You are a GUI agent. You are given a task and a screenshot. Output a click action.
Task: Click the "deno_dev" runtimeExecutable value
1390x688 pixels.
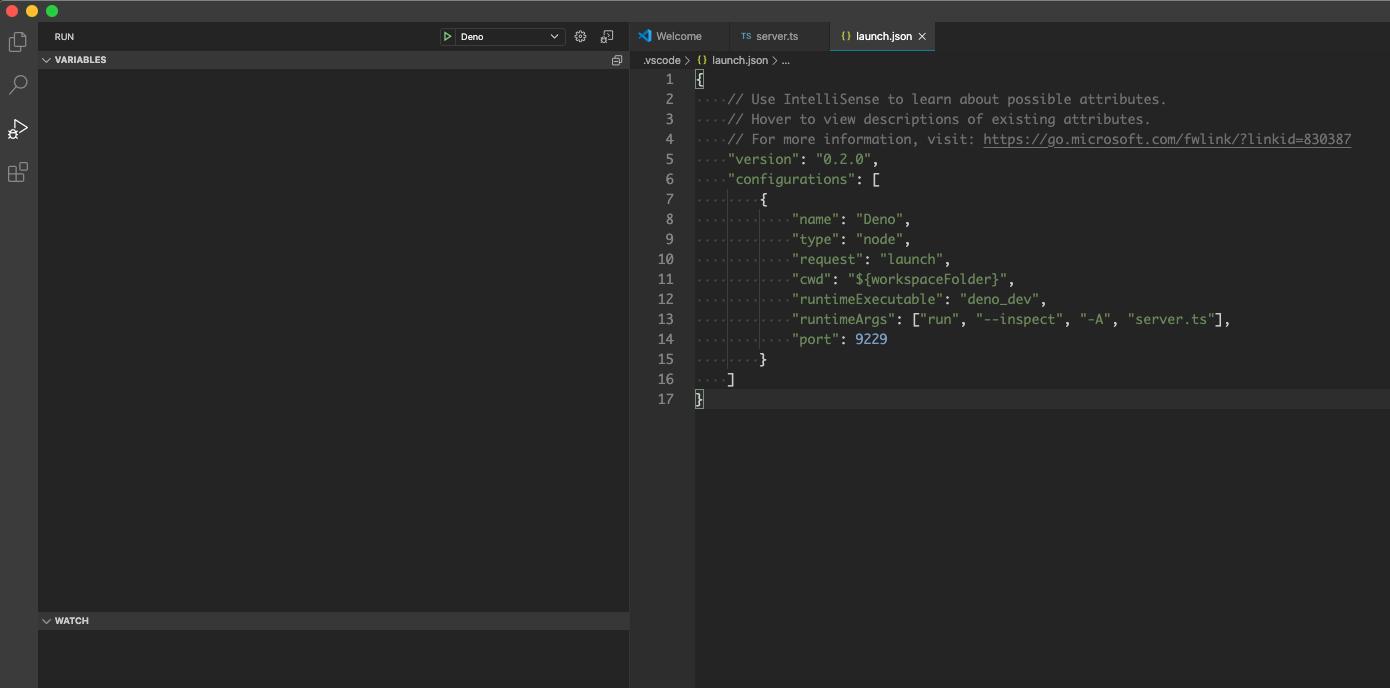pos(999,299)
